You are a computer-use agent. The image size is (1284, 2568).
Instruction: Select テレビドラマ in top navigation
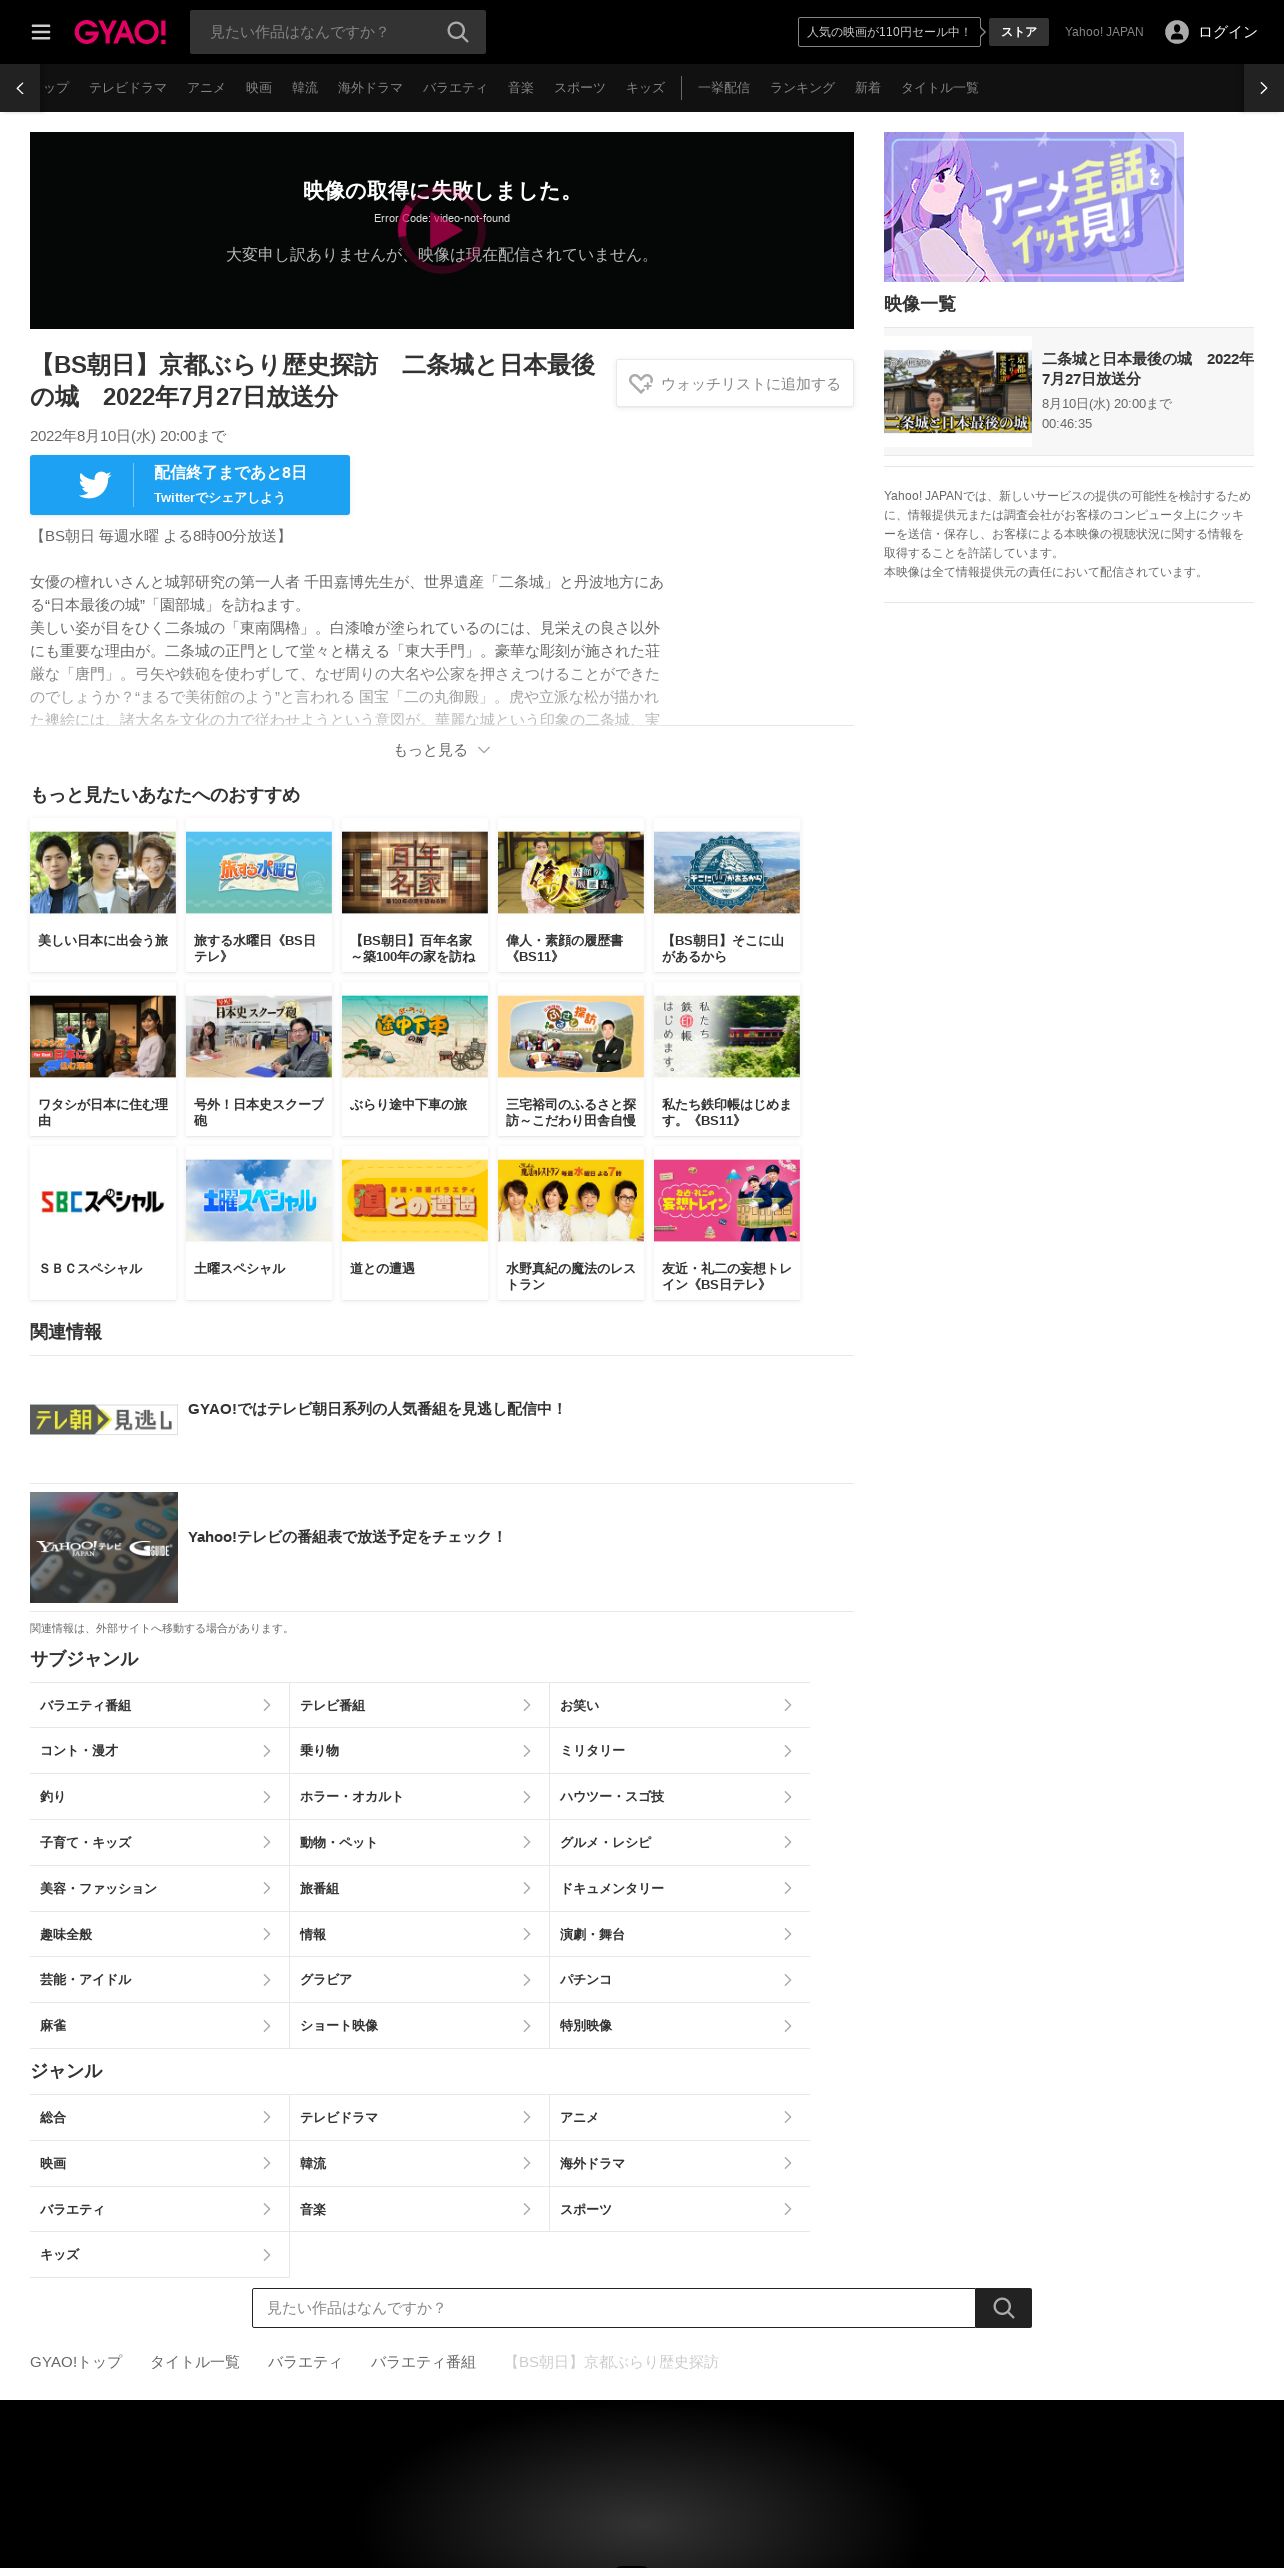[x=128, y=88]
